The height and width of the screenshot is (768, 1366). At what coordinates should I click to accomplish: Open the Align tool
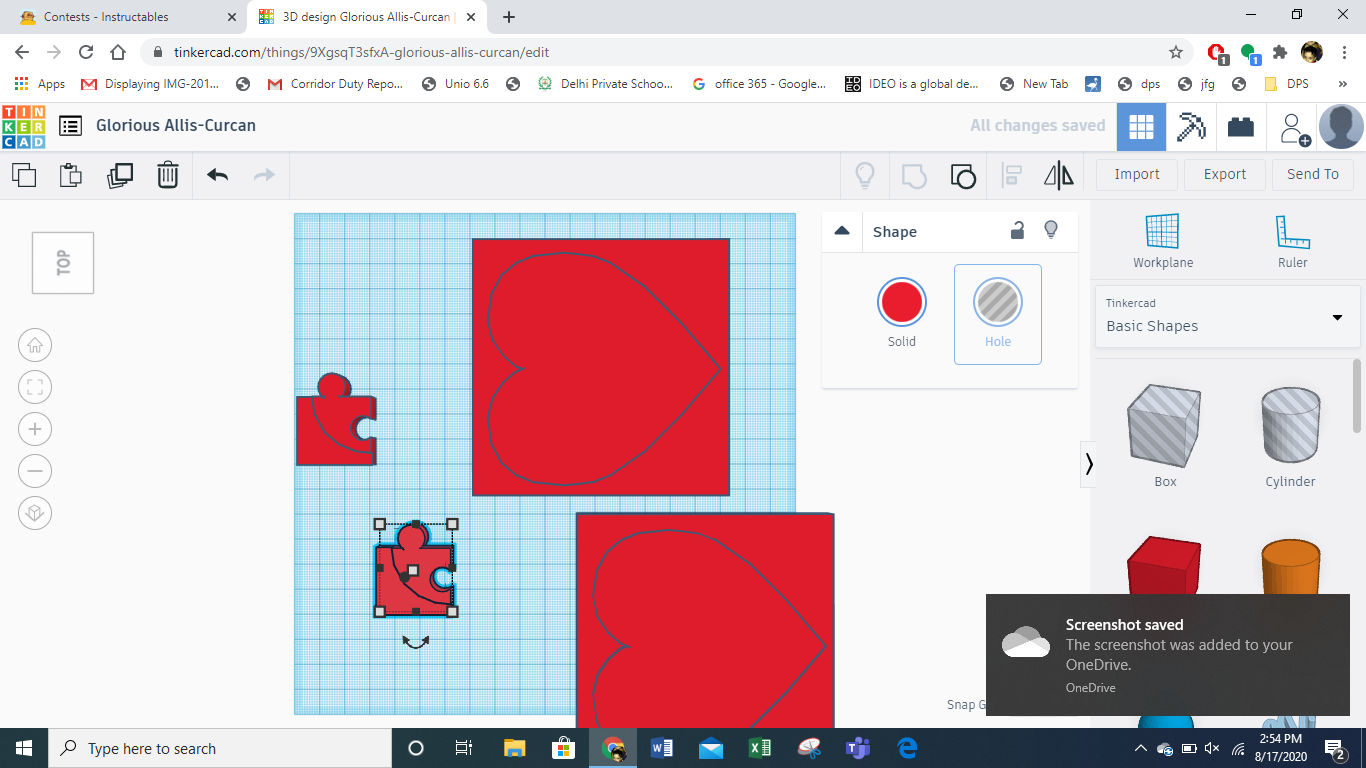pyautogui.click(x=1012, y=176)
